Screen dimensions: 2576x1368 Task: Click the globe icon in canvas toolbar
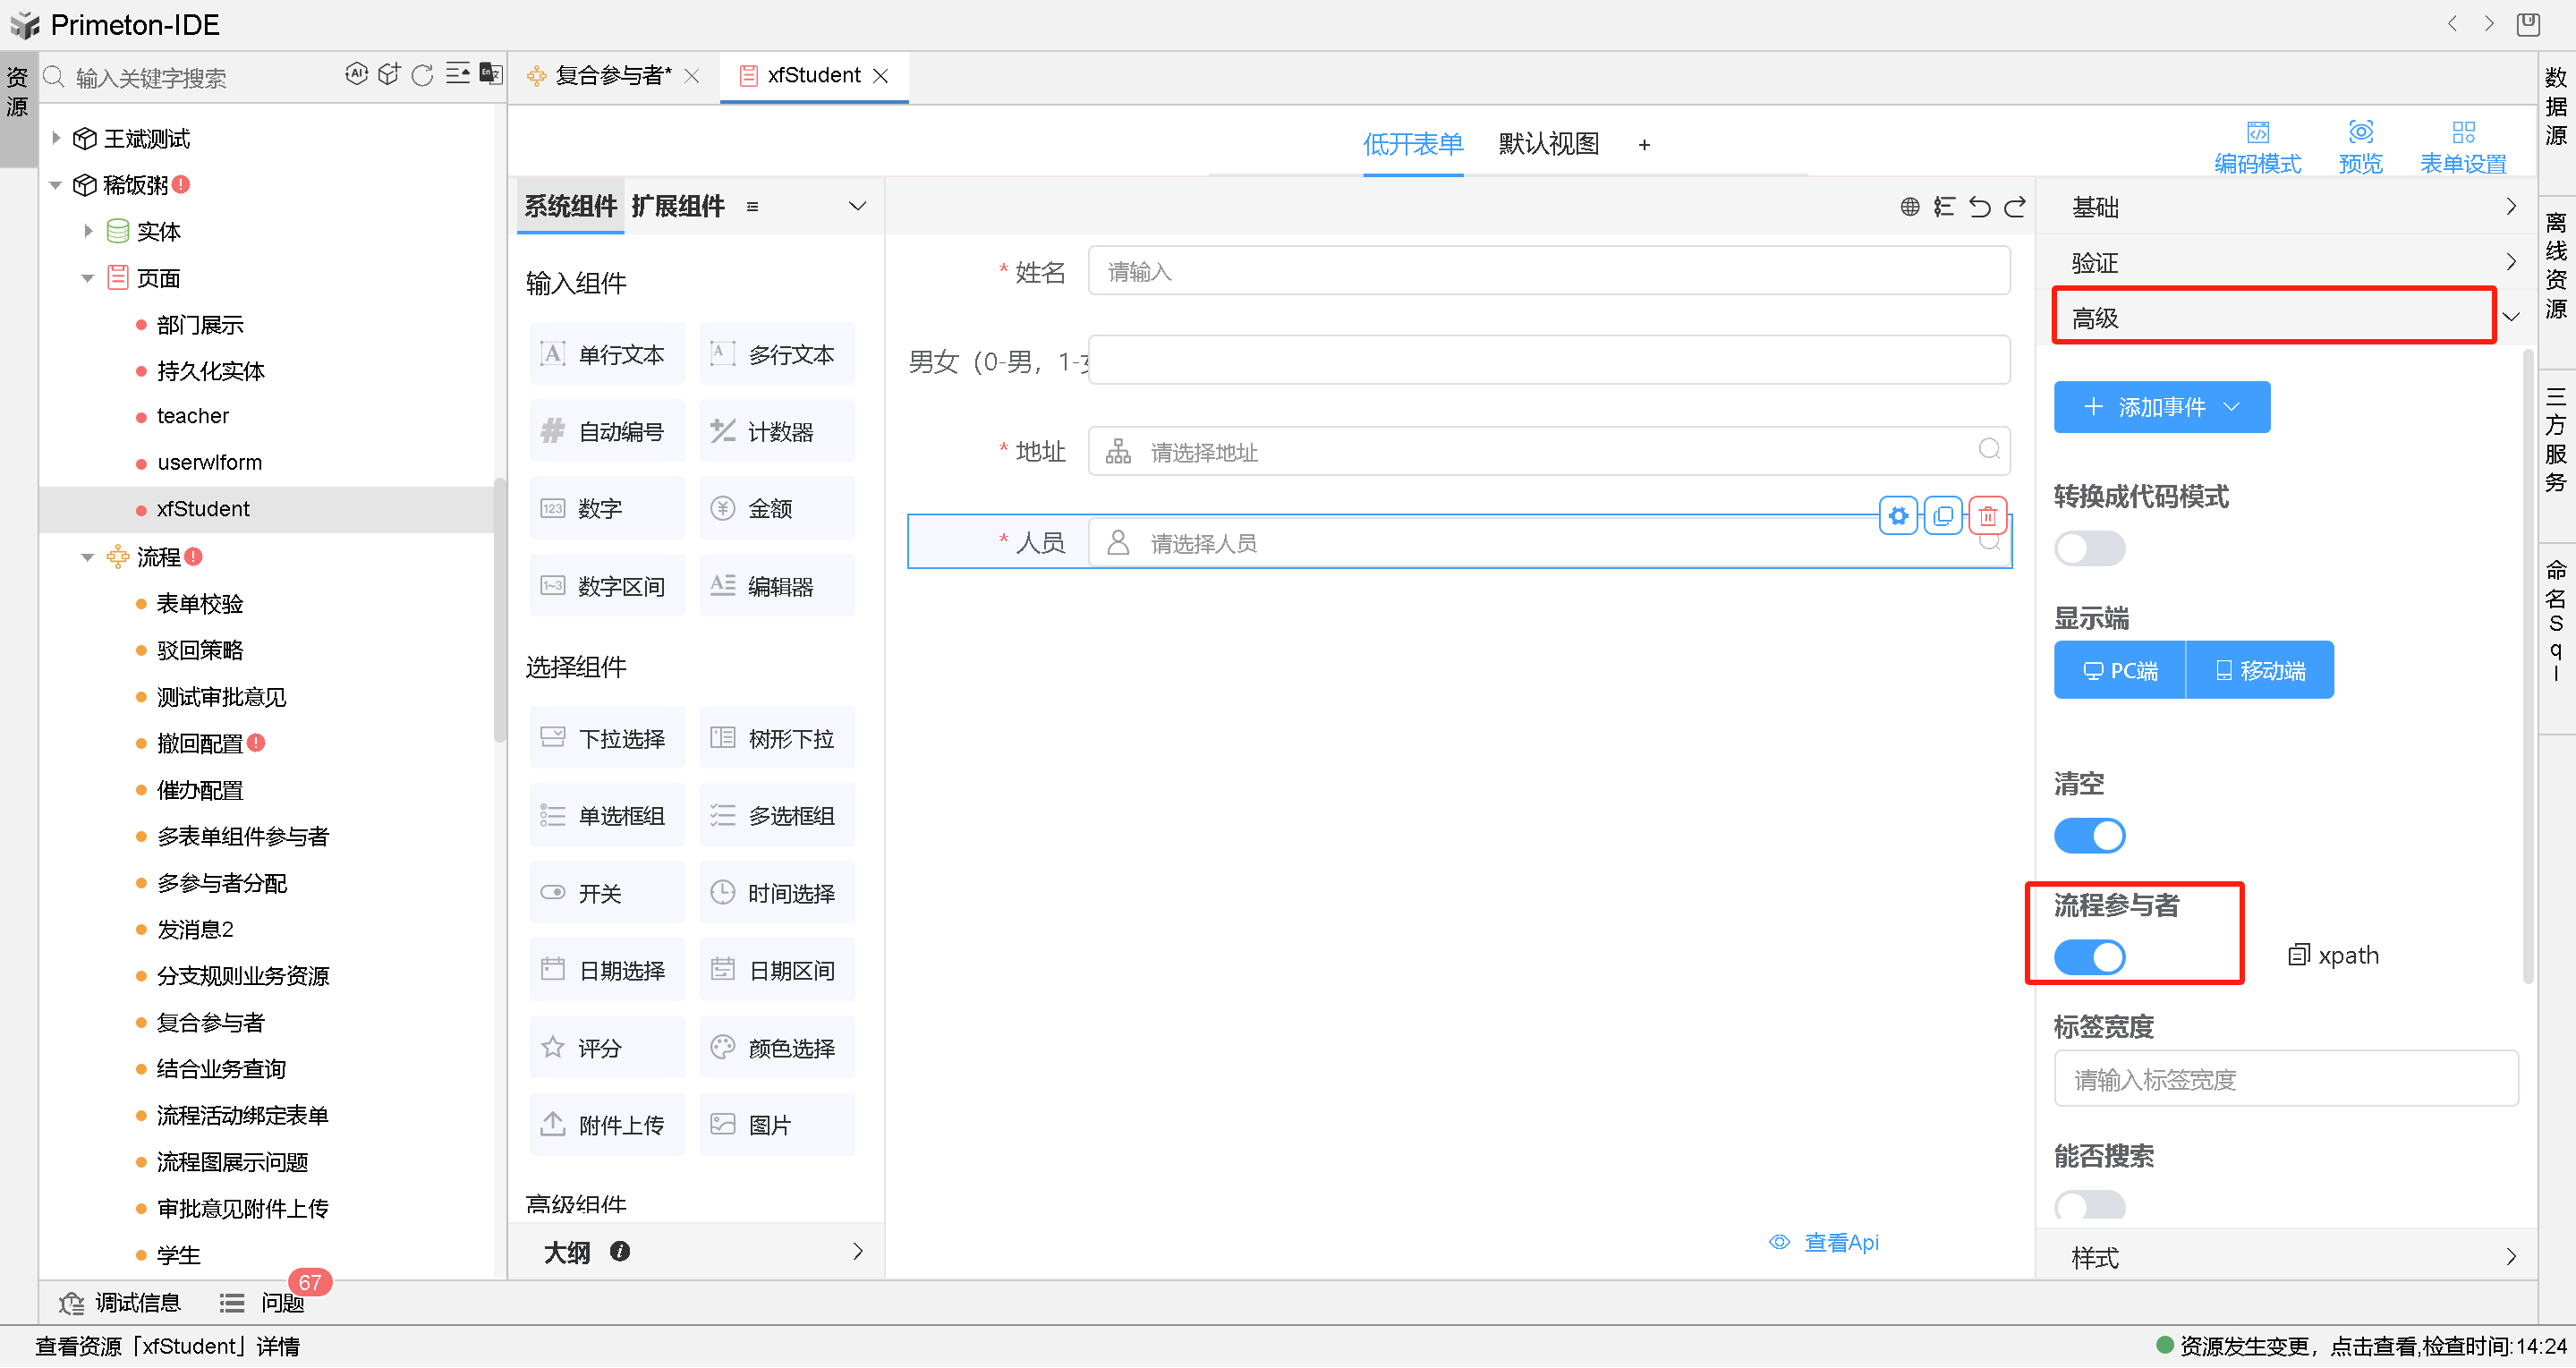click(1909, 206)
